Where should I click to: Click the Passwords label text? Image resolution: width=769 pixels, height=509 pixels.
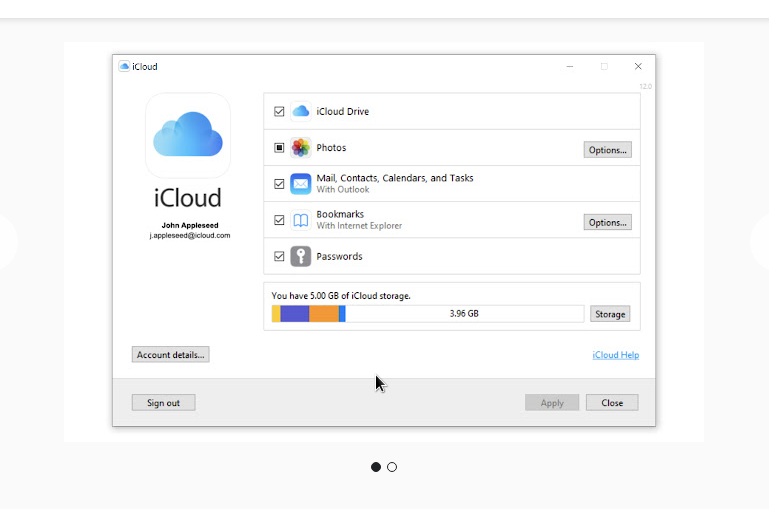pyautogui.click(x=339, y=256)
